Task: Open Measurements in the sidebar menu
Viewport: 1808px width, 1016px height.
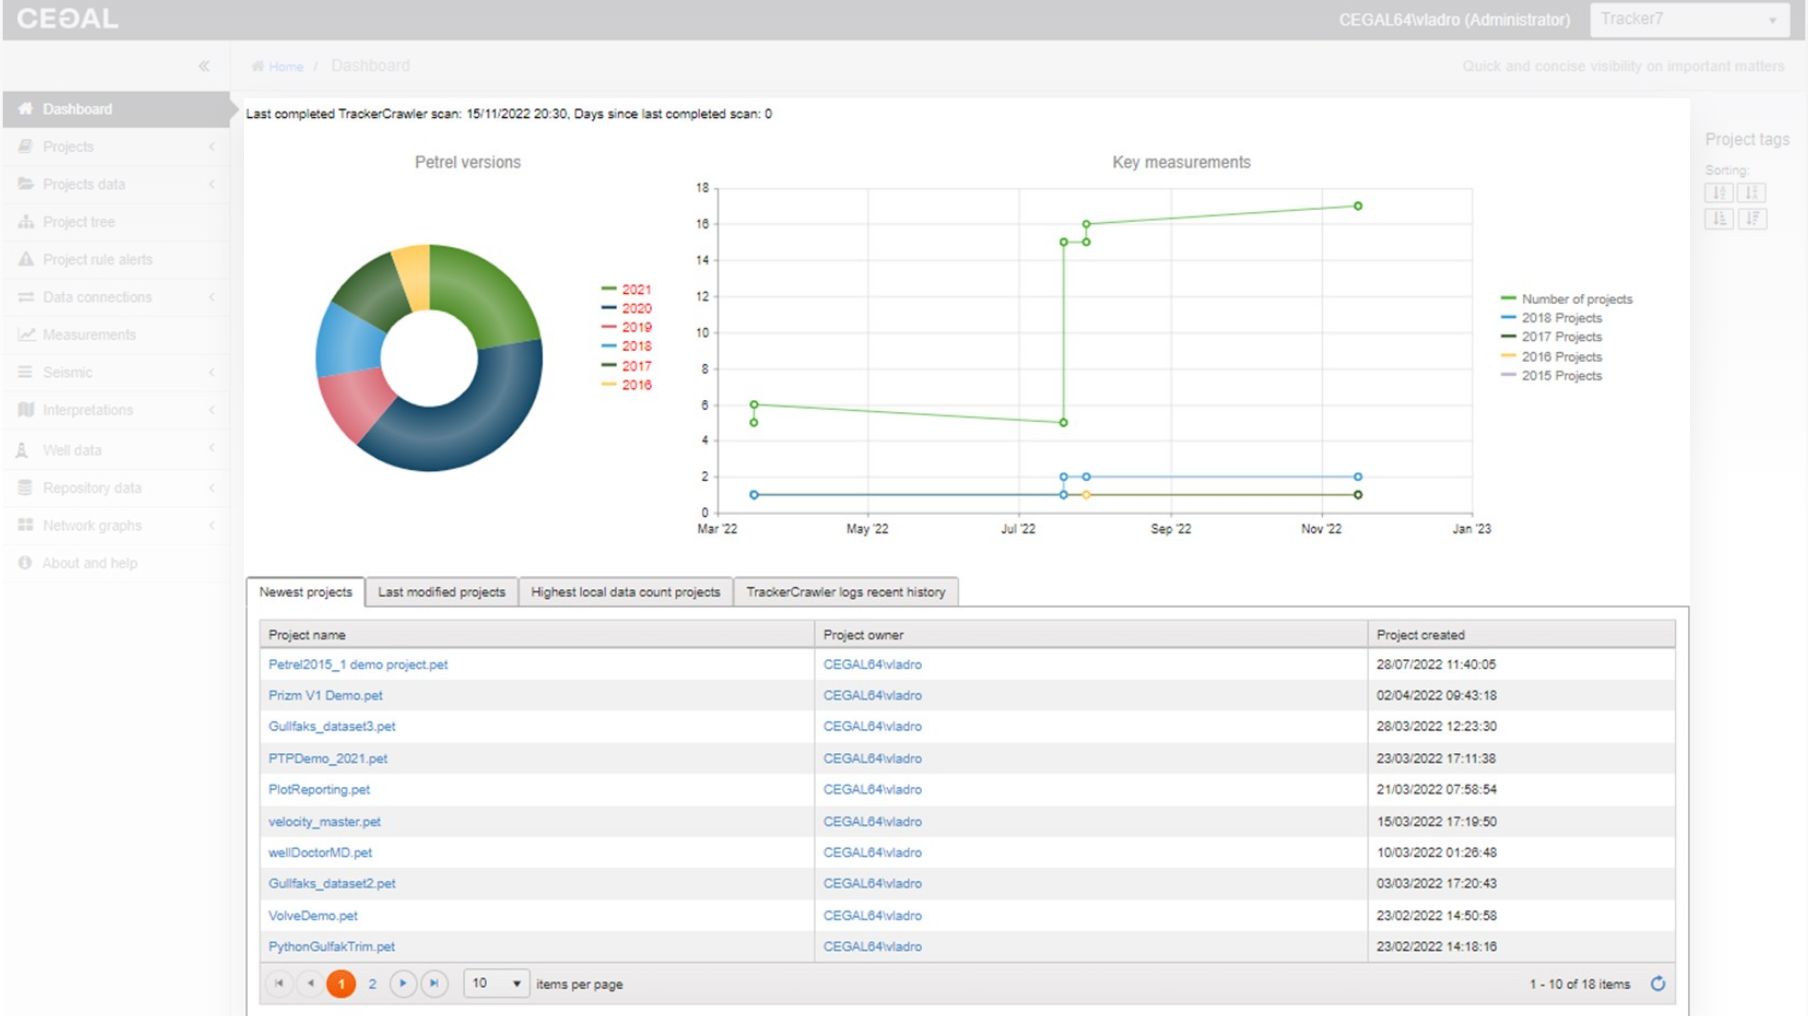Action: [x=116, y=335]
